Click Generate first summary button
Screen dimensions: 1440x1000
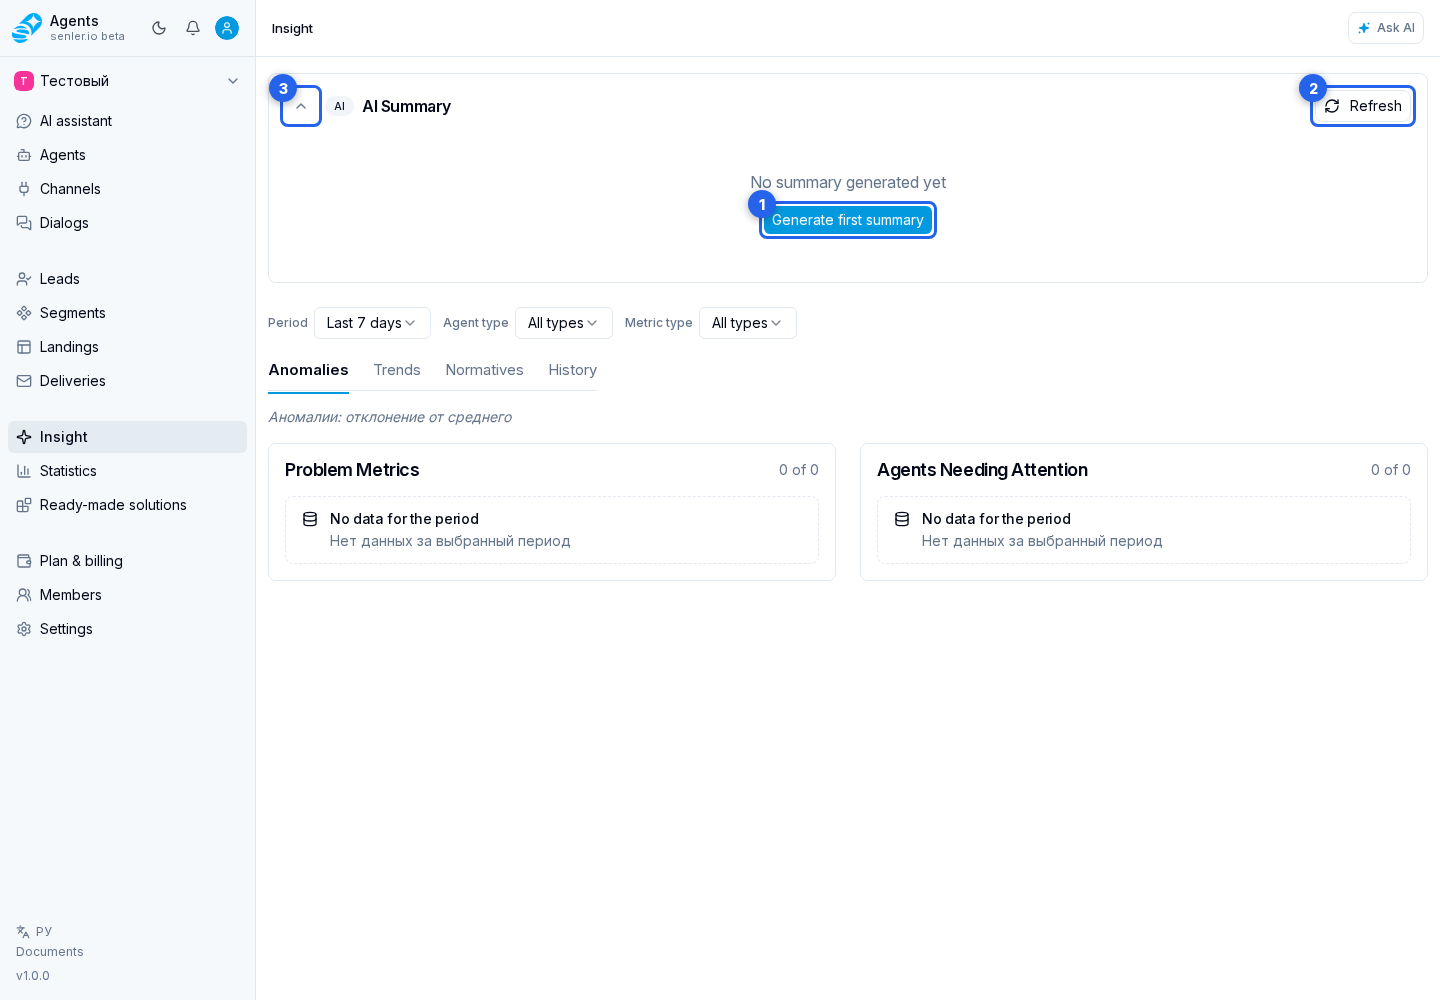pyautogui.click(x=848, y=220)
